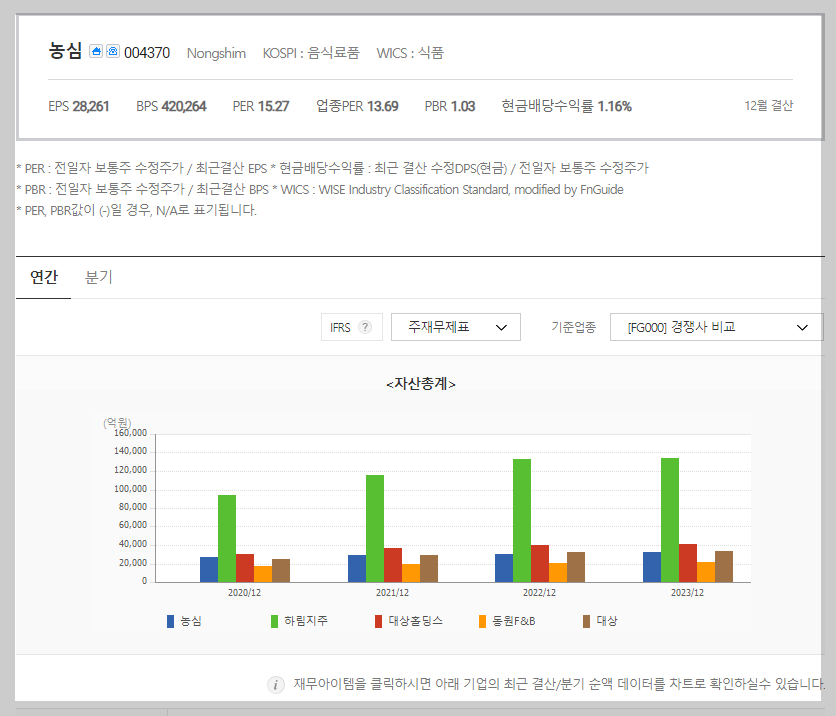Open the [FG000] 경쟁사 비교 dropdown

click(717, 327)
